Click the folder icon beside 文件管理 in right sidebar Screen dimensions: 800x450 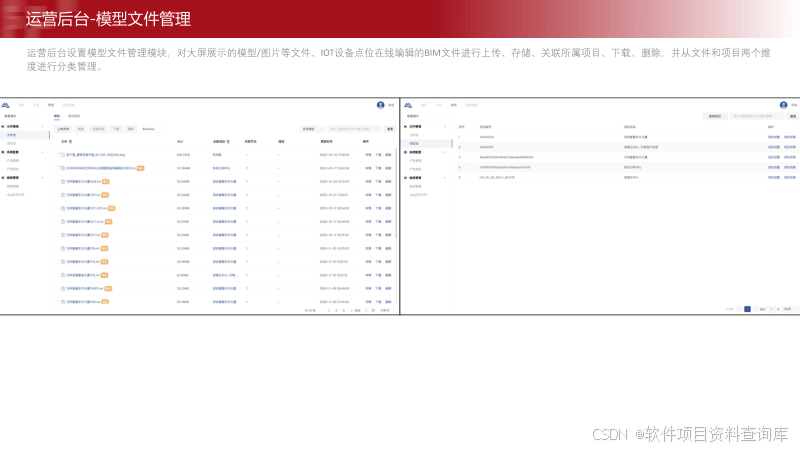click(x=406, y=127)
